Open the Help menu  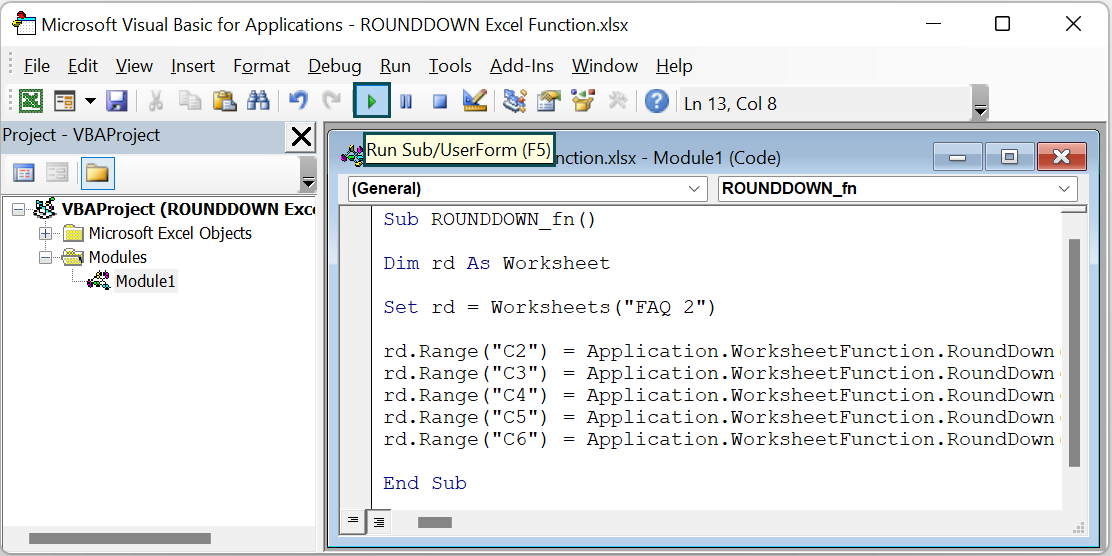tap(674, 66)
